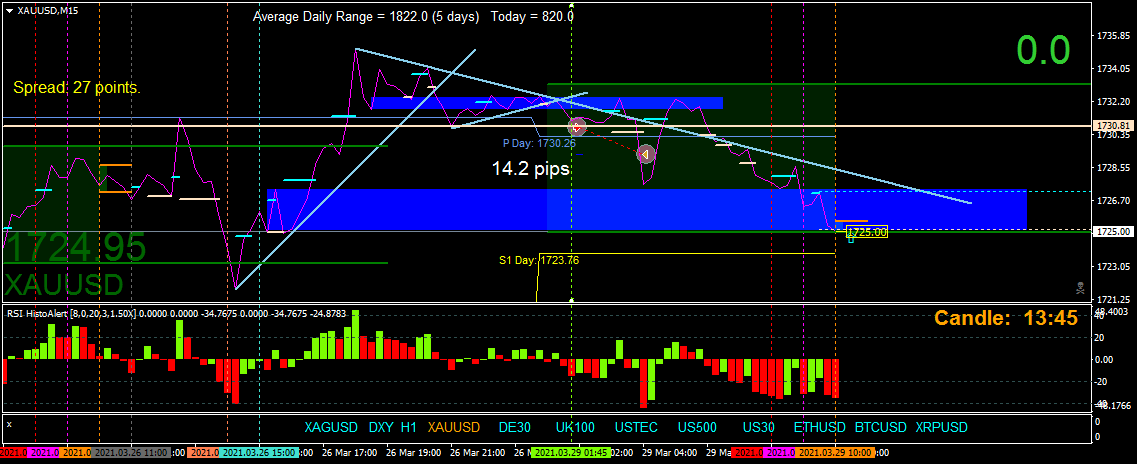Click the 1735.85 price axis value
The image size is (1137, 464).
click(x=1113, y=36)
